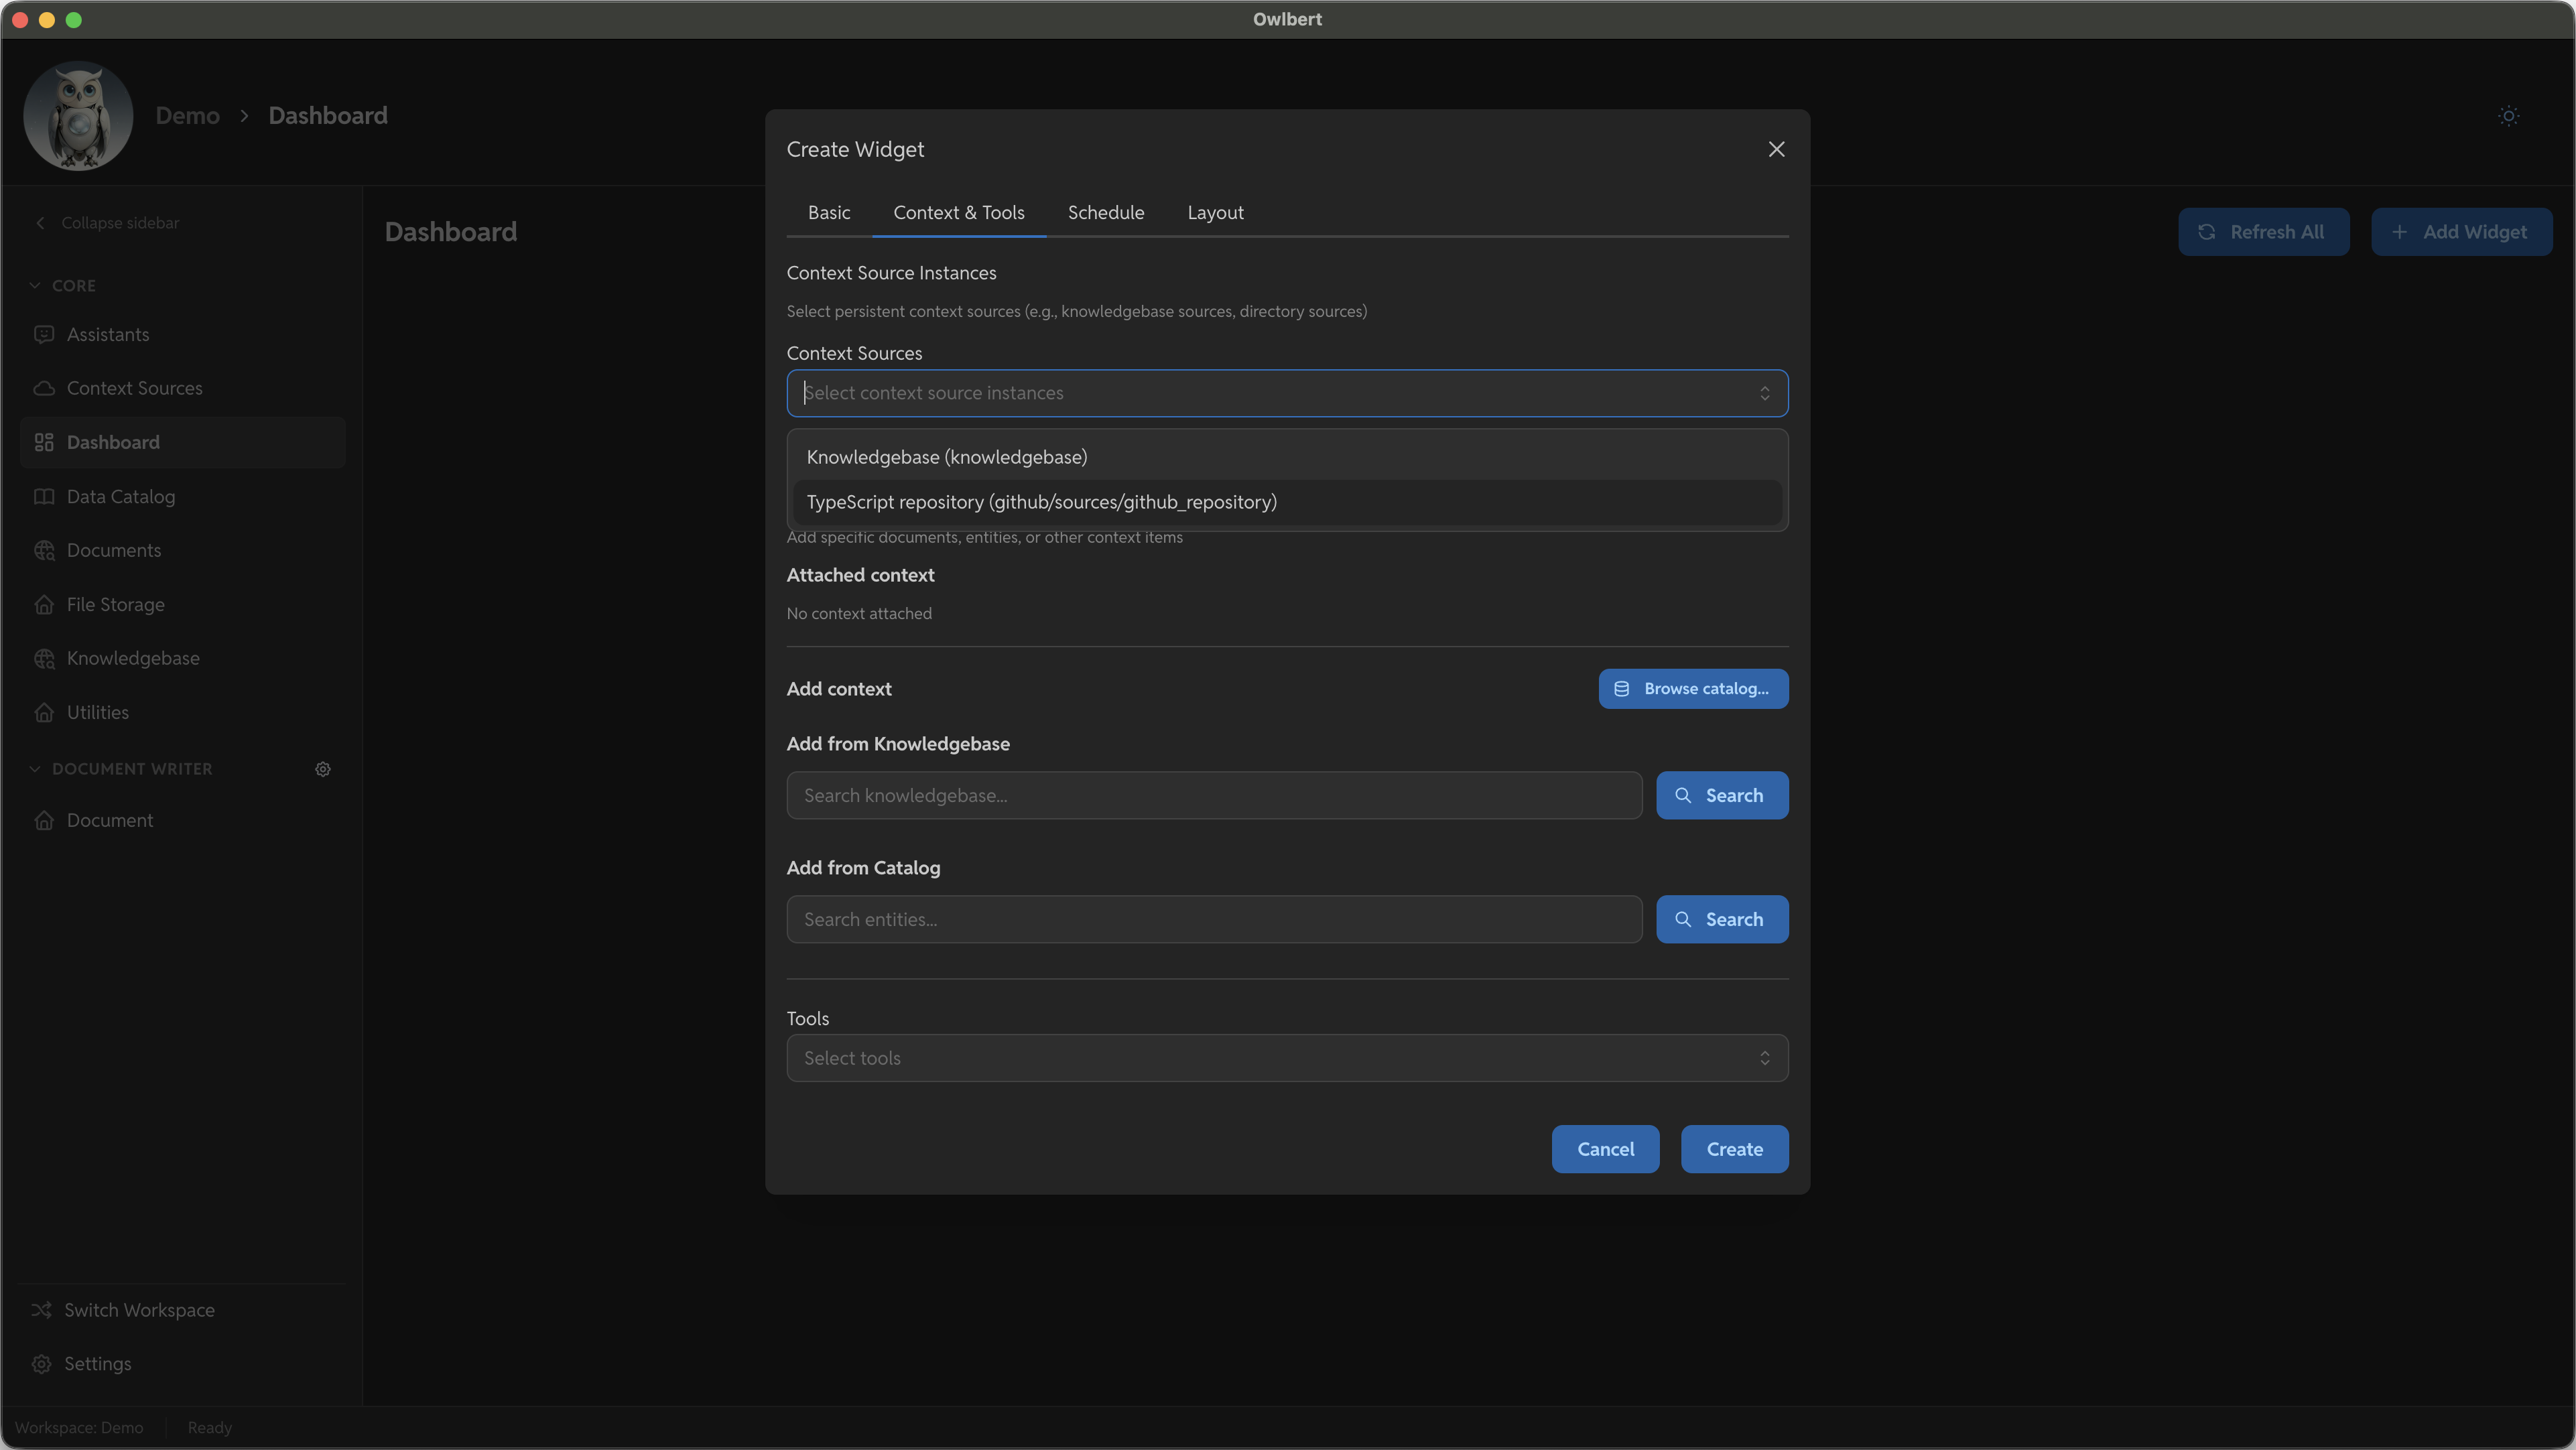Open the Assistants sidebar item

tap(108, 335)
